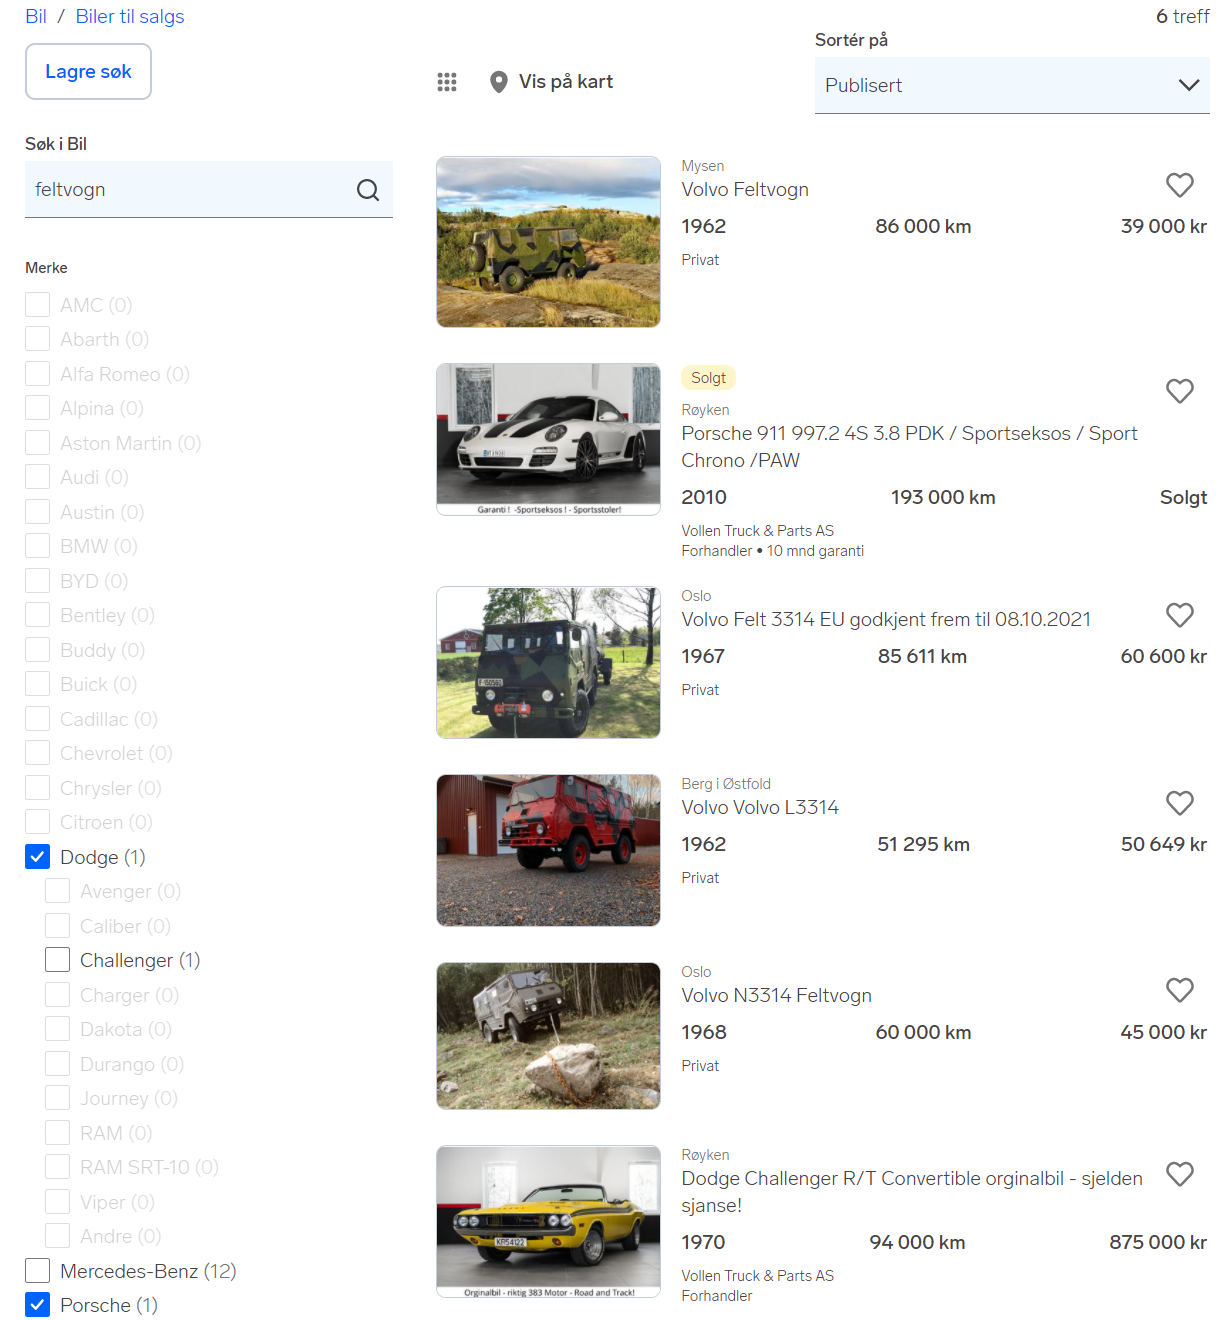Go to Biler til salgs breadcrumb
1230x1320 pixels.
point(130,17)
